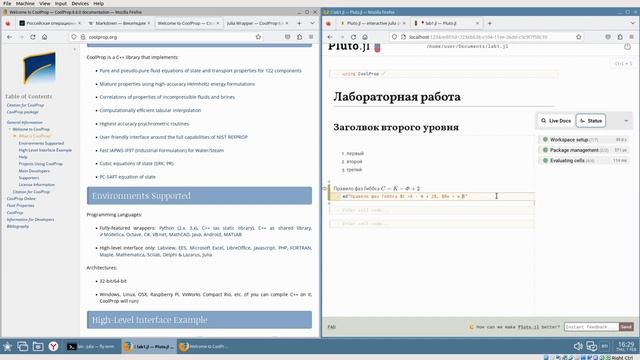Open home page in the Pluto Firefox window
640x360 pixels.
coord(365,37)
